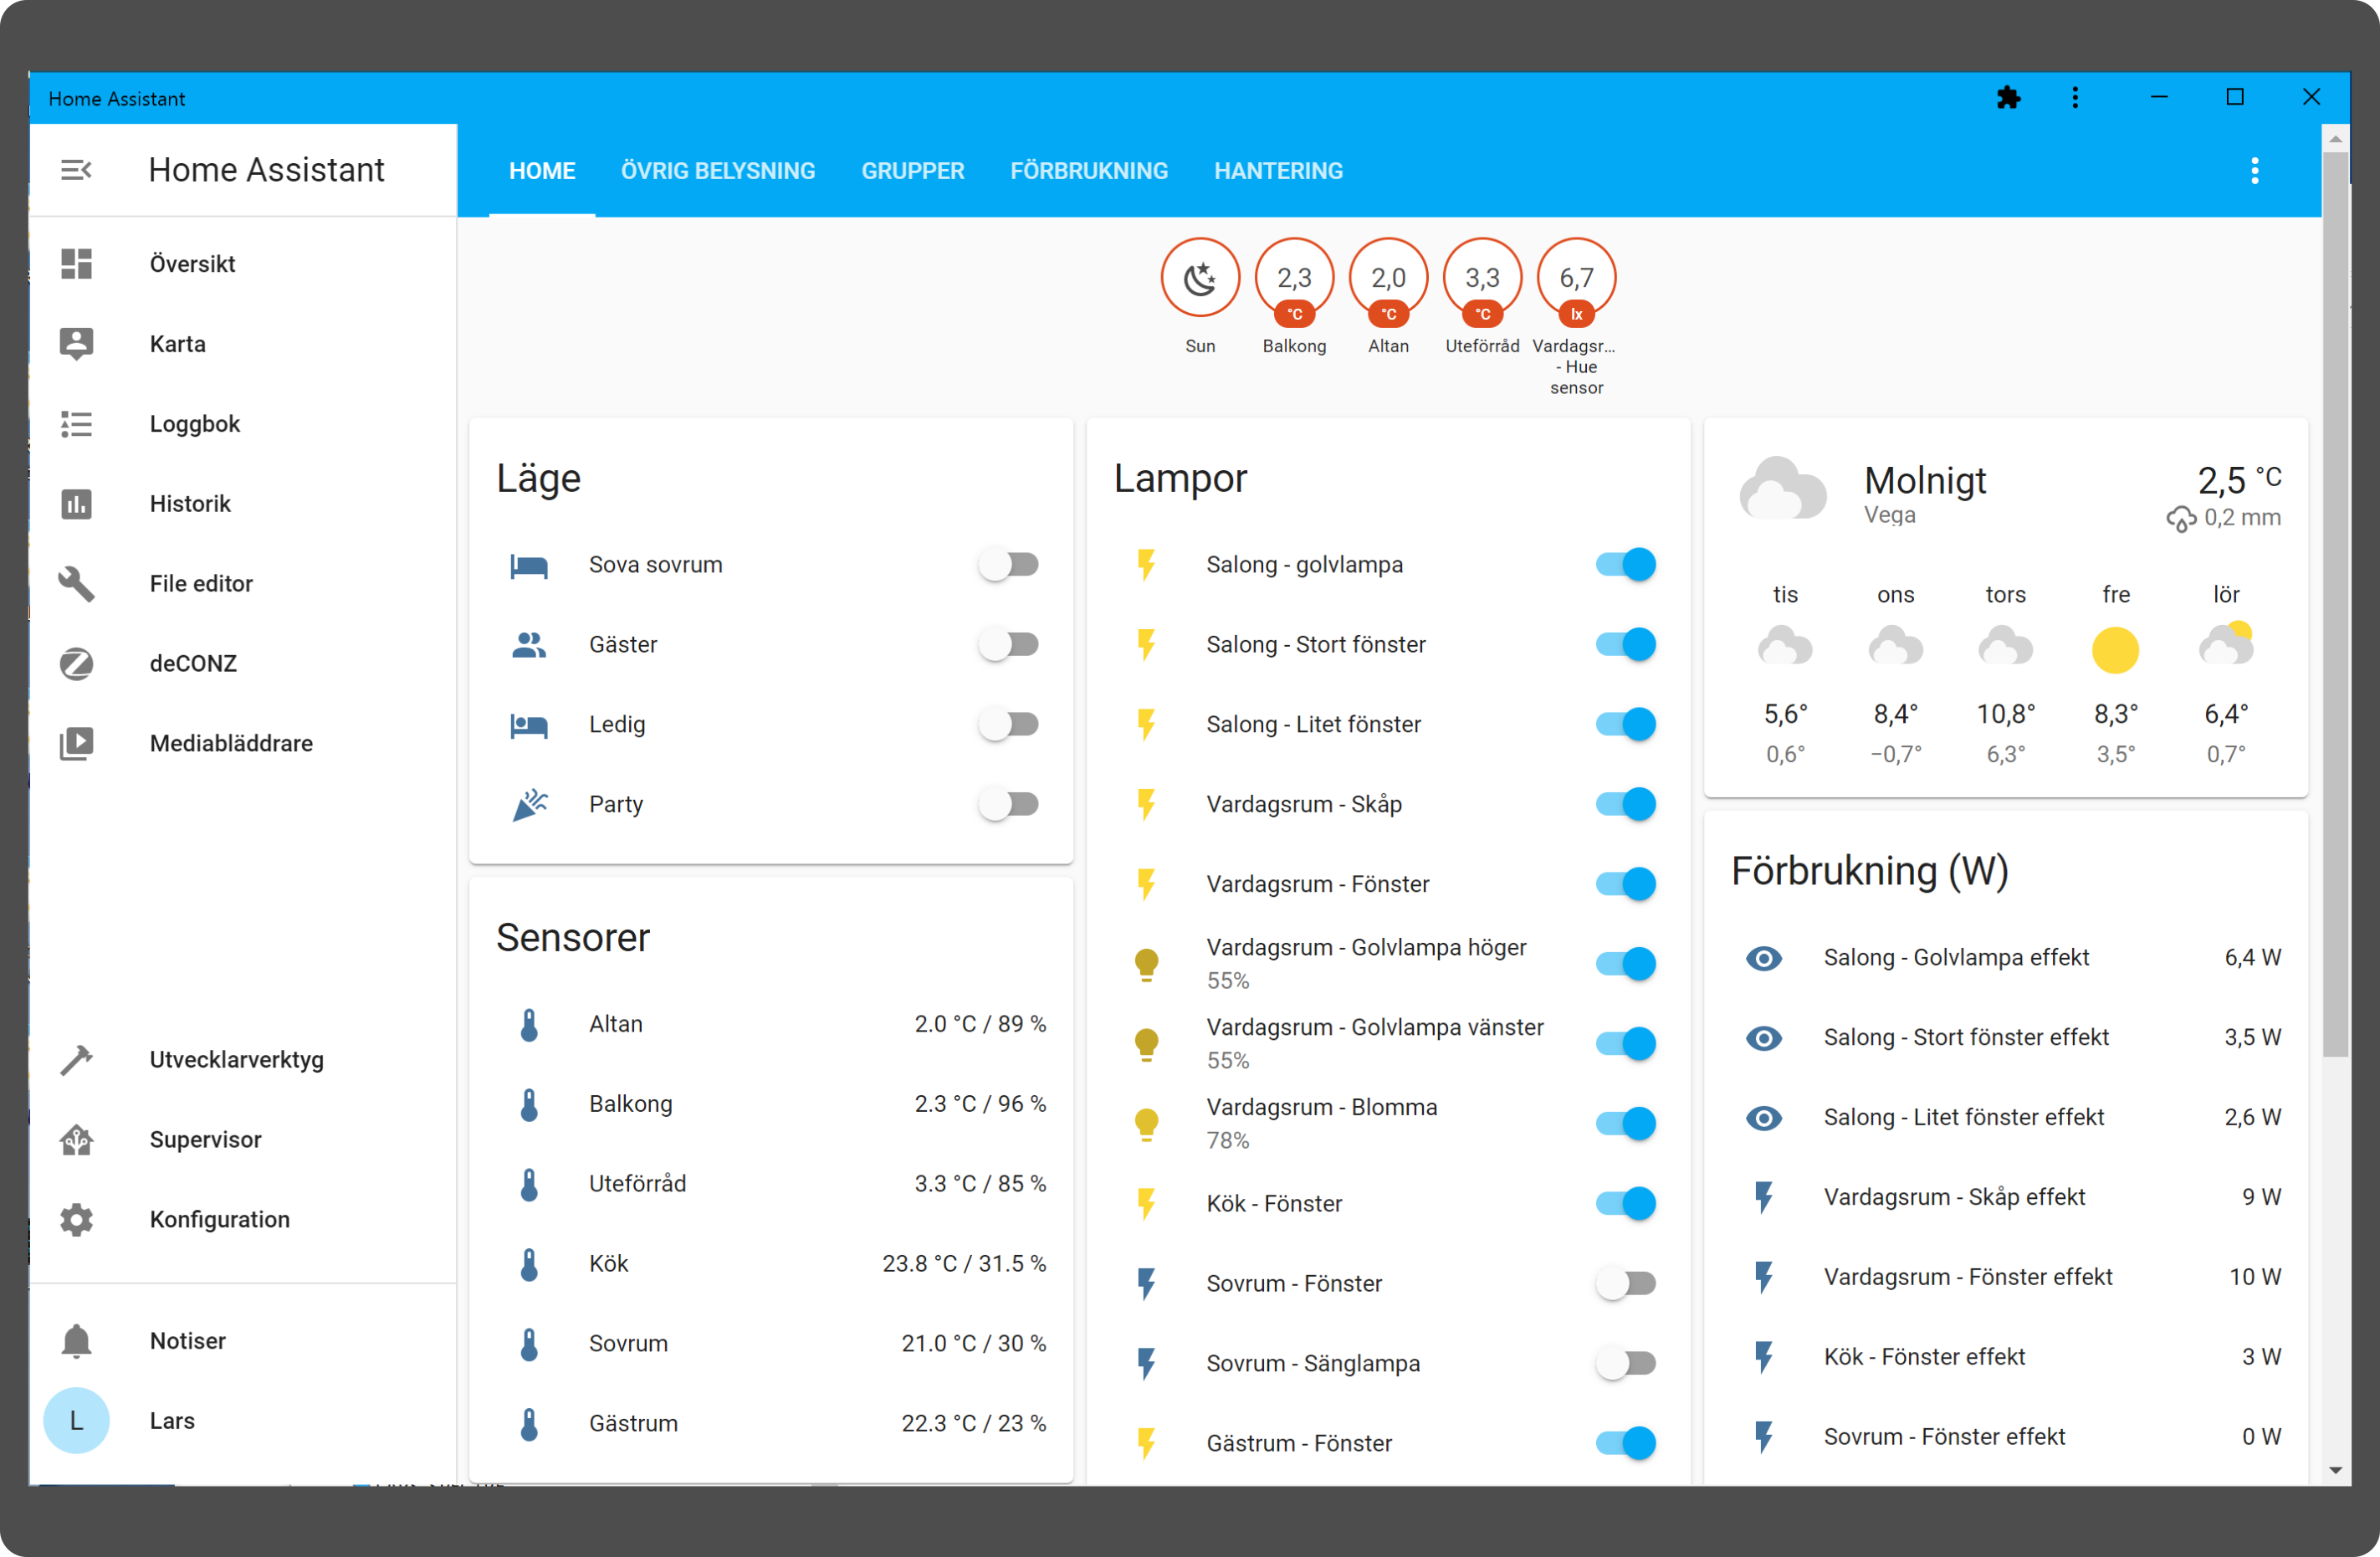
Task: Turn on Sovrum - Fönster lamp
Action: pyautogui.click(x=1626, y=1284)
